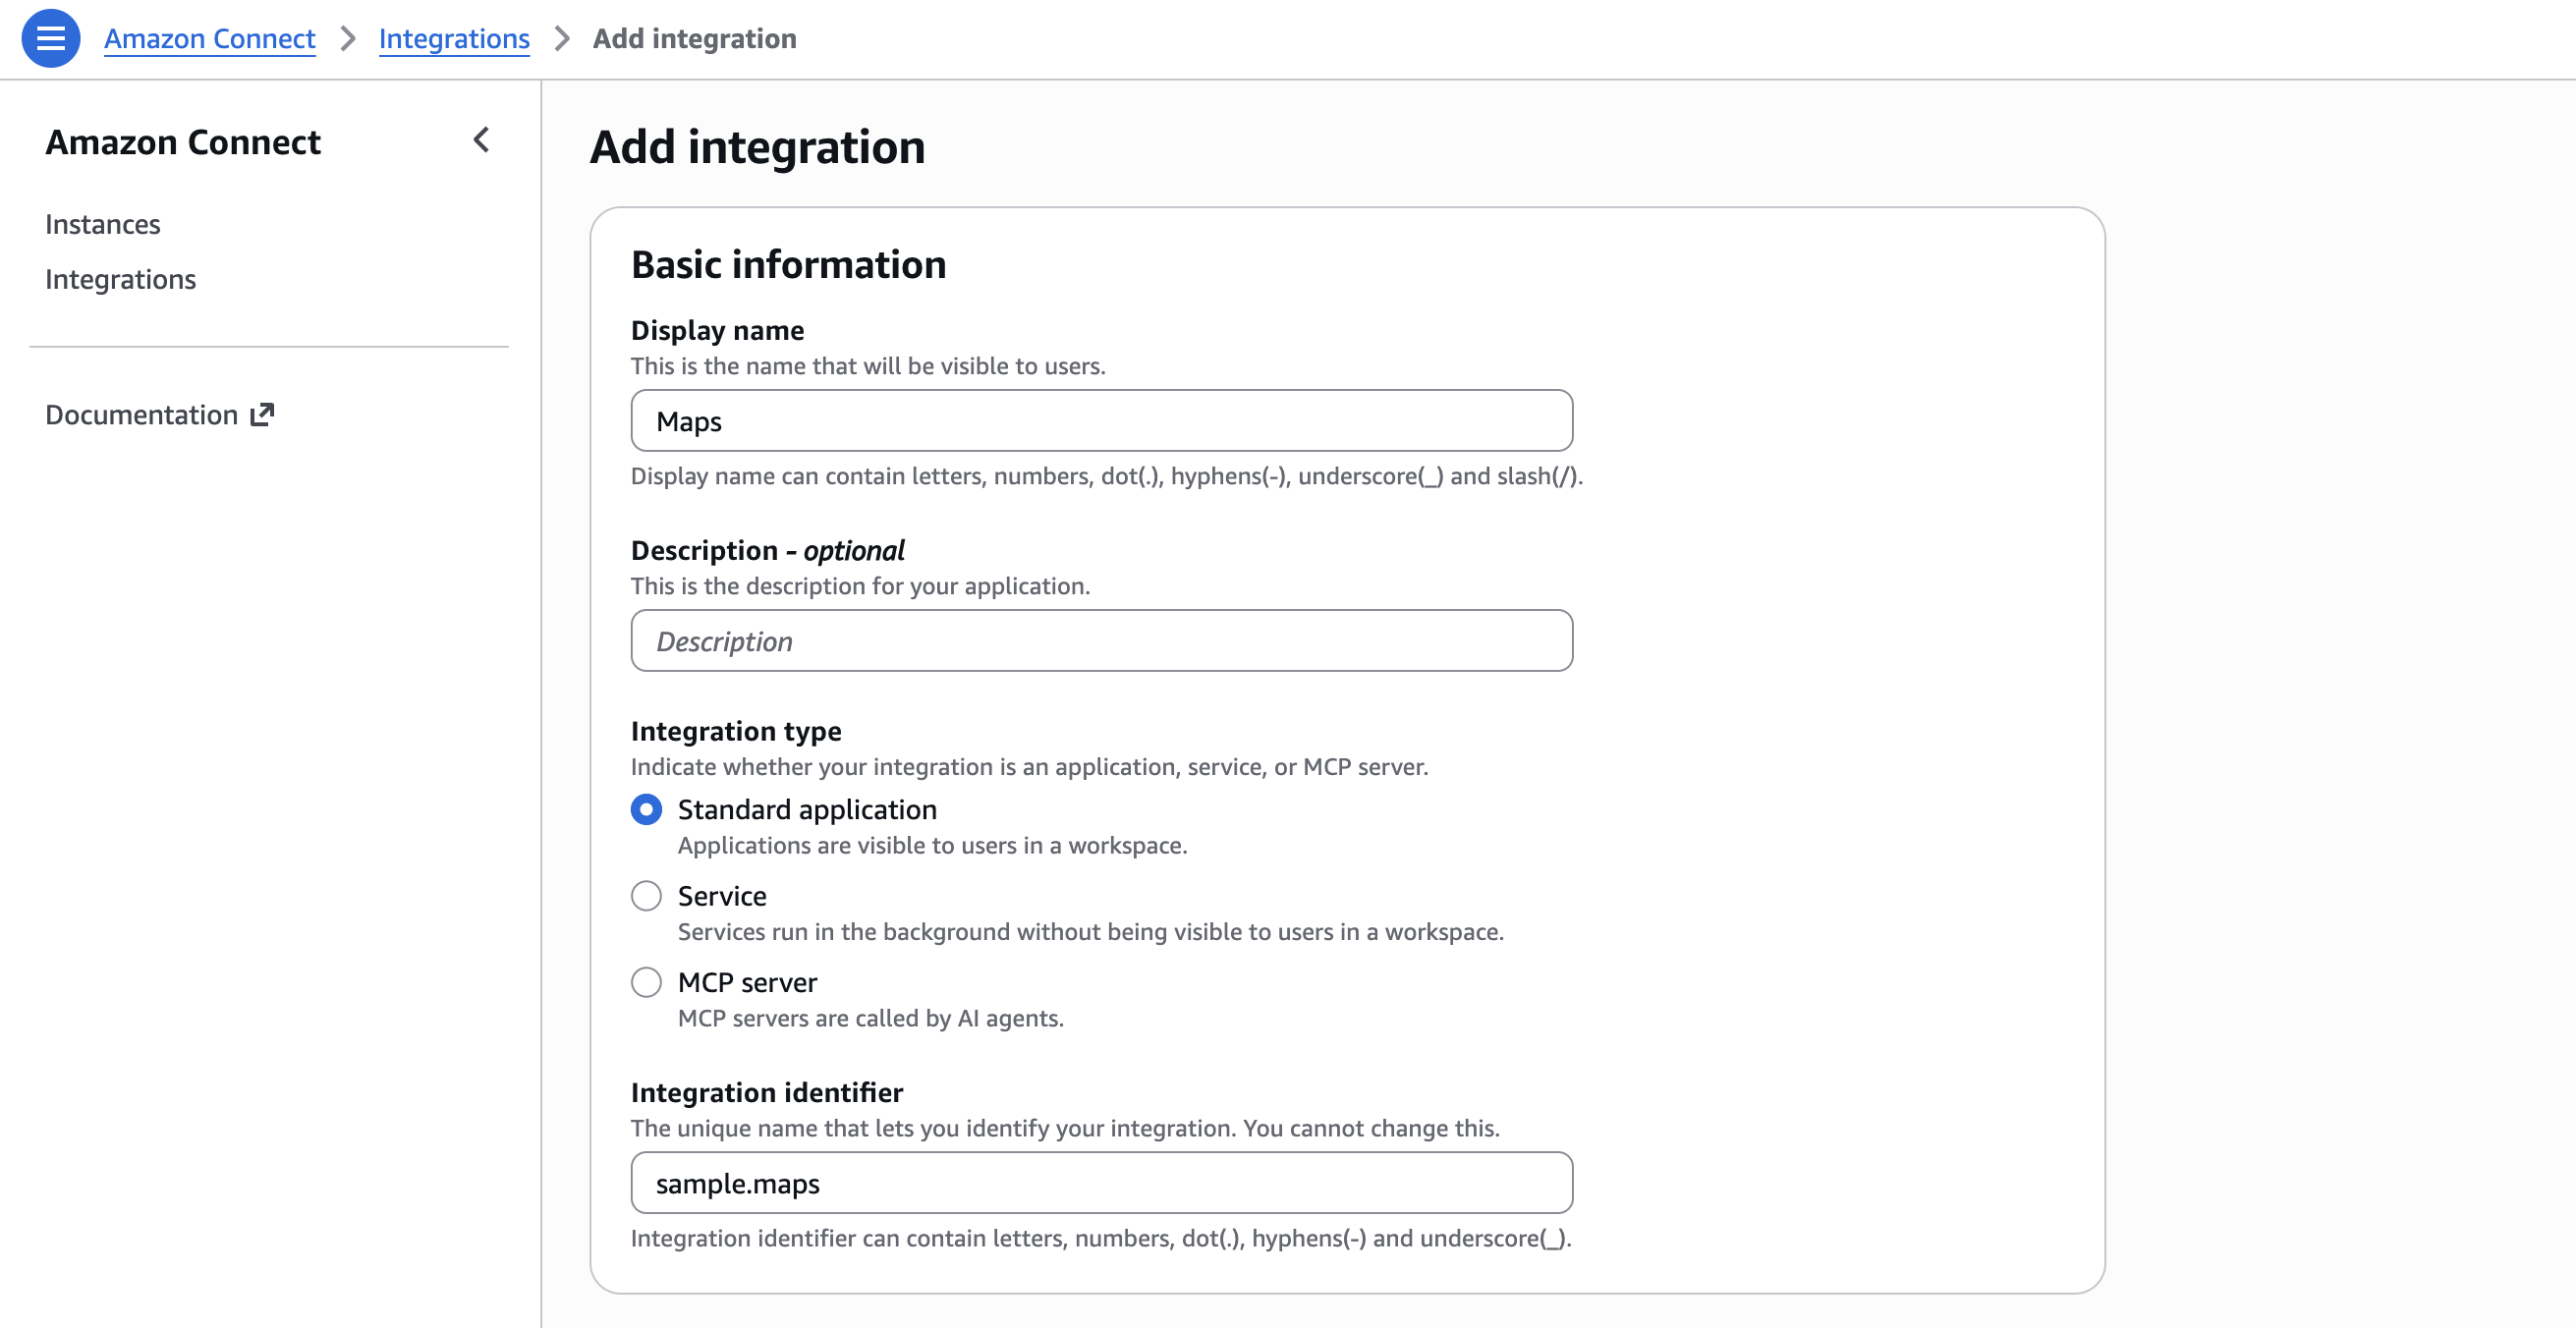
Task: Choose the Service integration type
Action: click(646, 896)
